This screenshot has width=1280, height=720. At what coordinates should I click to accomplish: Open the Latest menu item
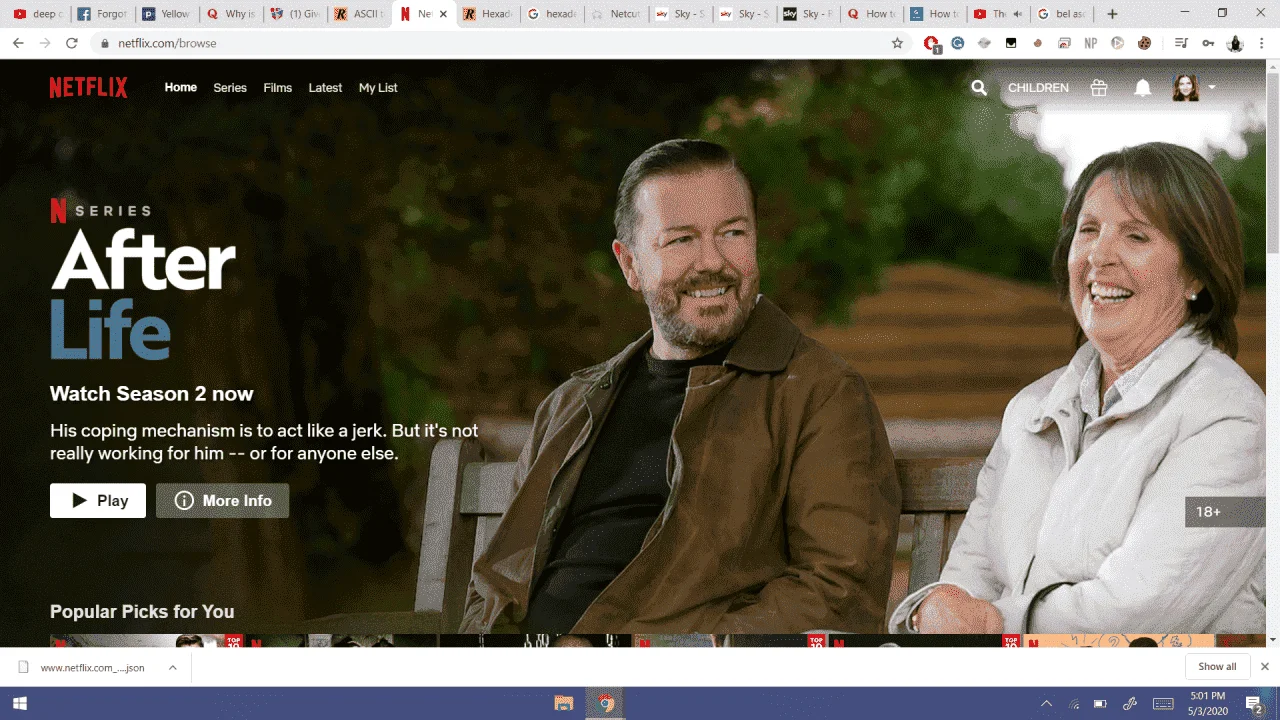tap(325, 88)
